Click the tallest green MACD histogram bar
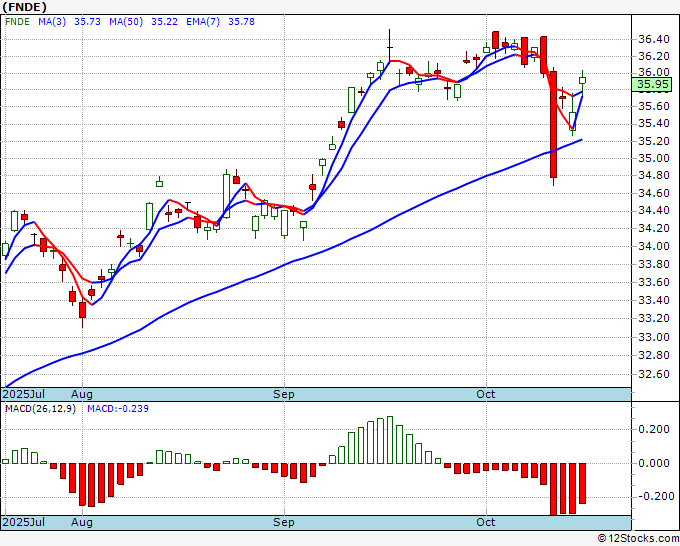Screen dimensions: 680x546 point(389,440)
